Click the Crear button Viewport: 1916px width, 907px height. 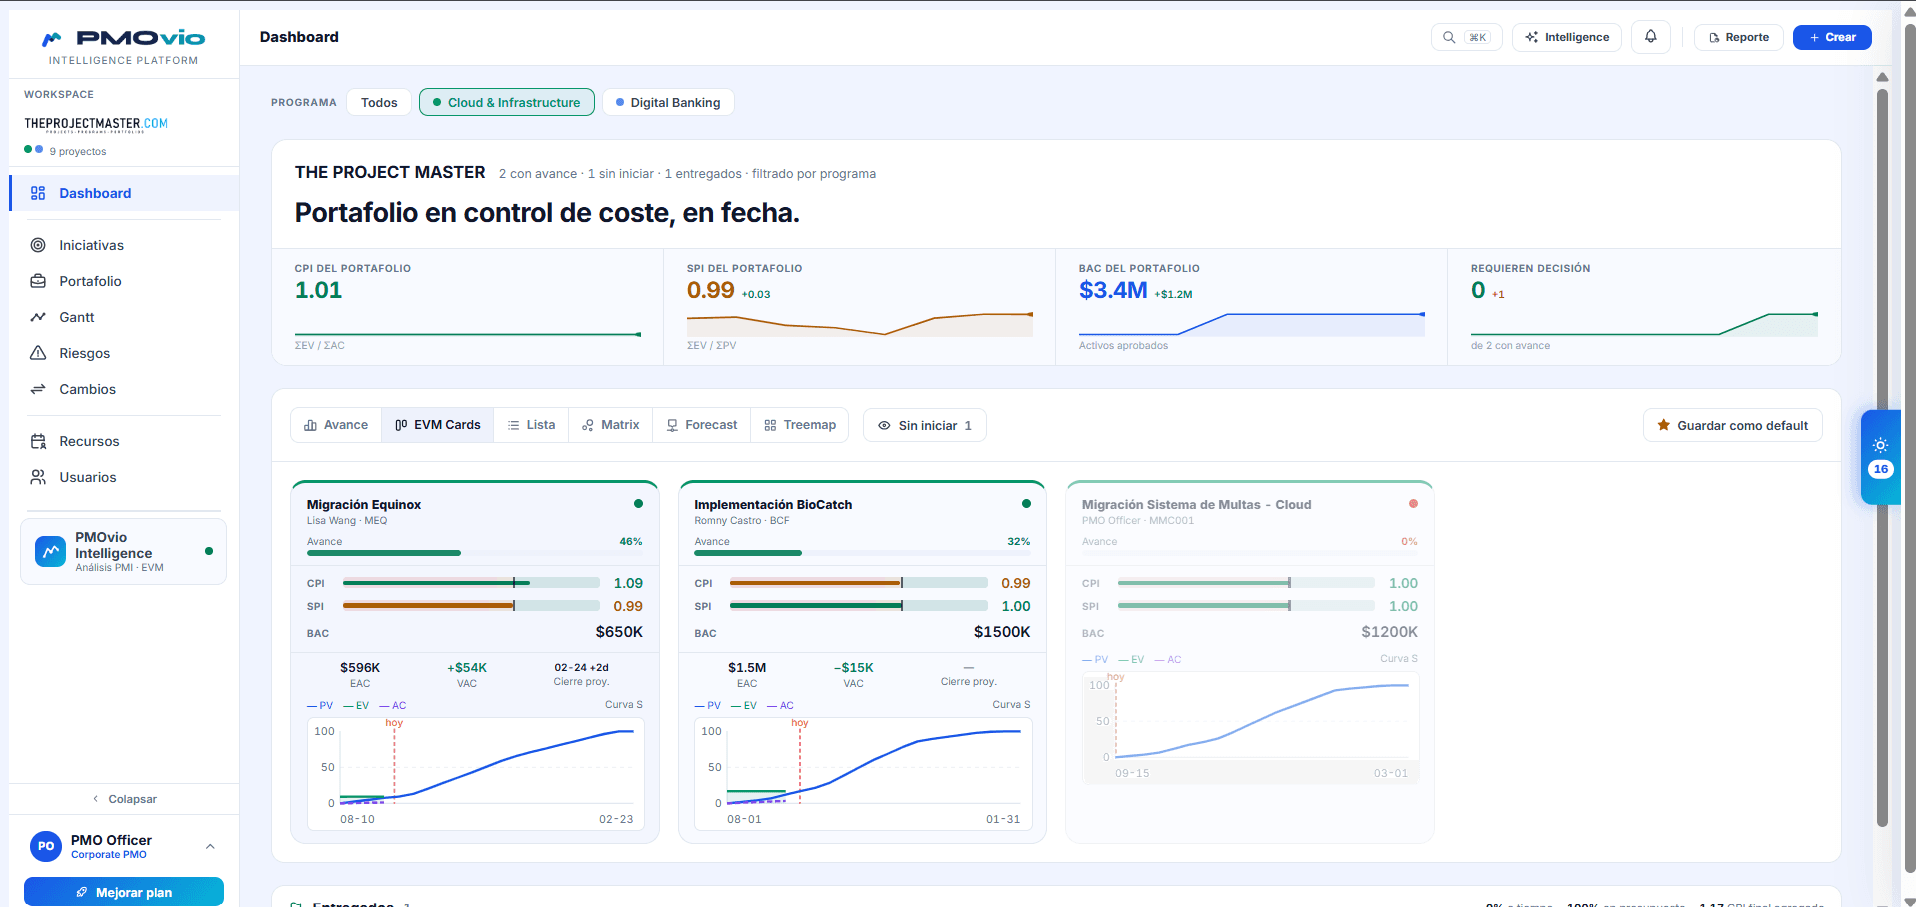coord(1832,37)
